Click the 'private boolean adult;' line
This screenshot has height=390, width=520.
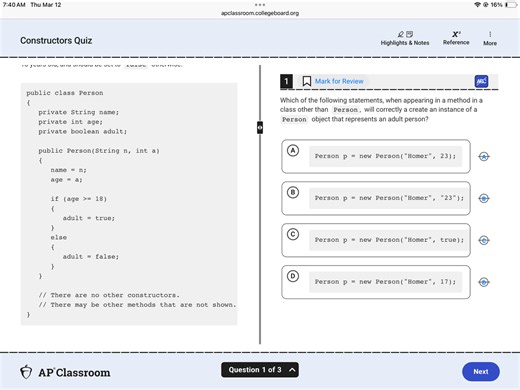coord(83,132)
